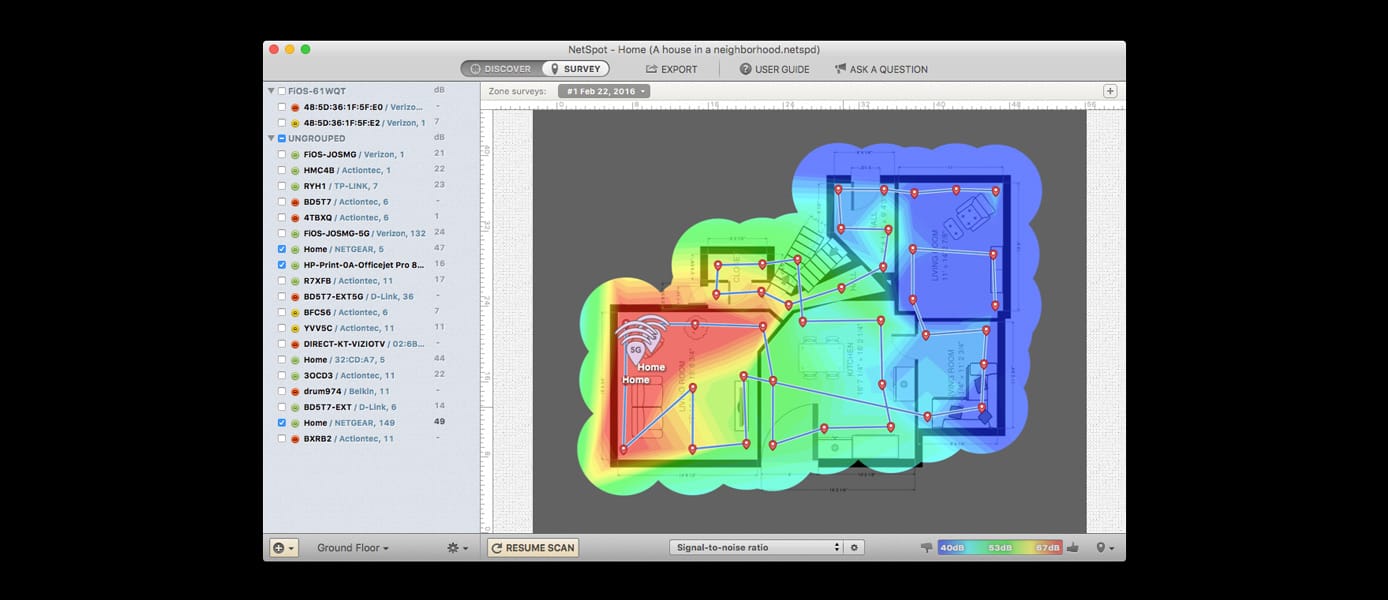The height and width of the screenshot is (600, 1388).
Task: Click the thumbs-down low signal icon
Action: (926, 547)
